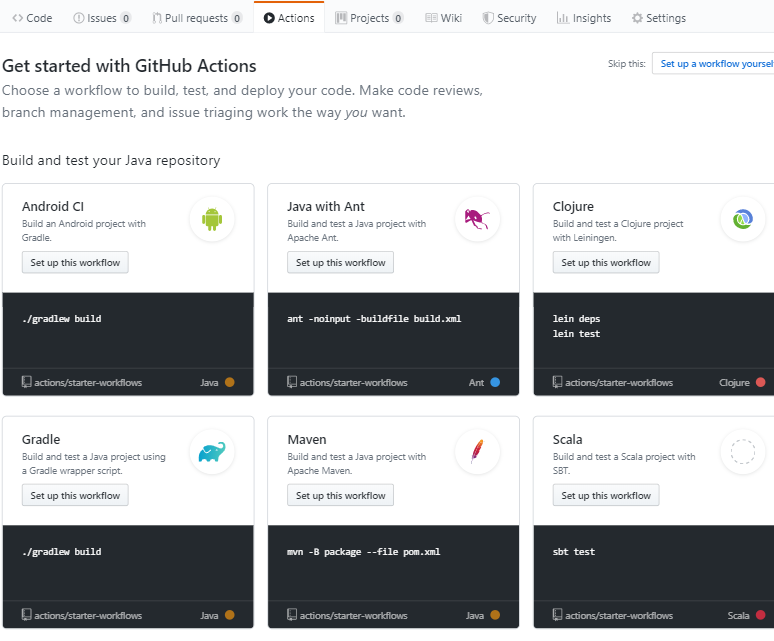
Task: Go to the Wiki tab
Action: click(444, 18)
